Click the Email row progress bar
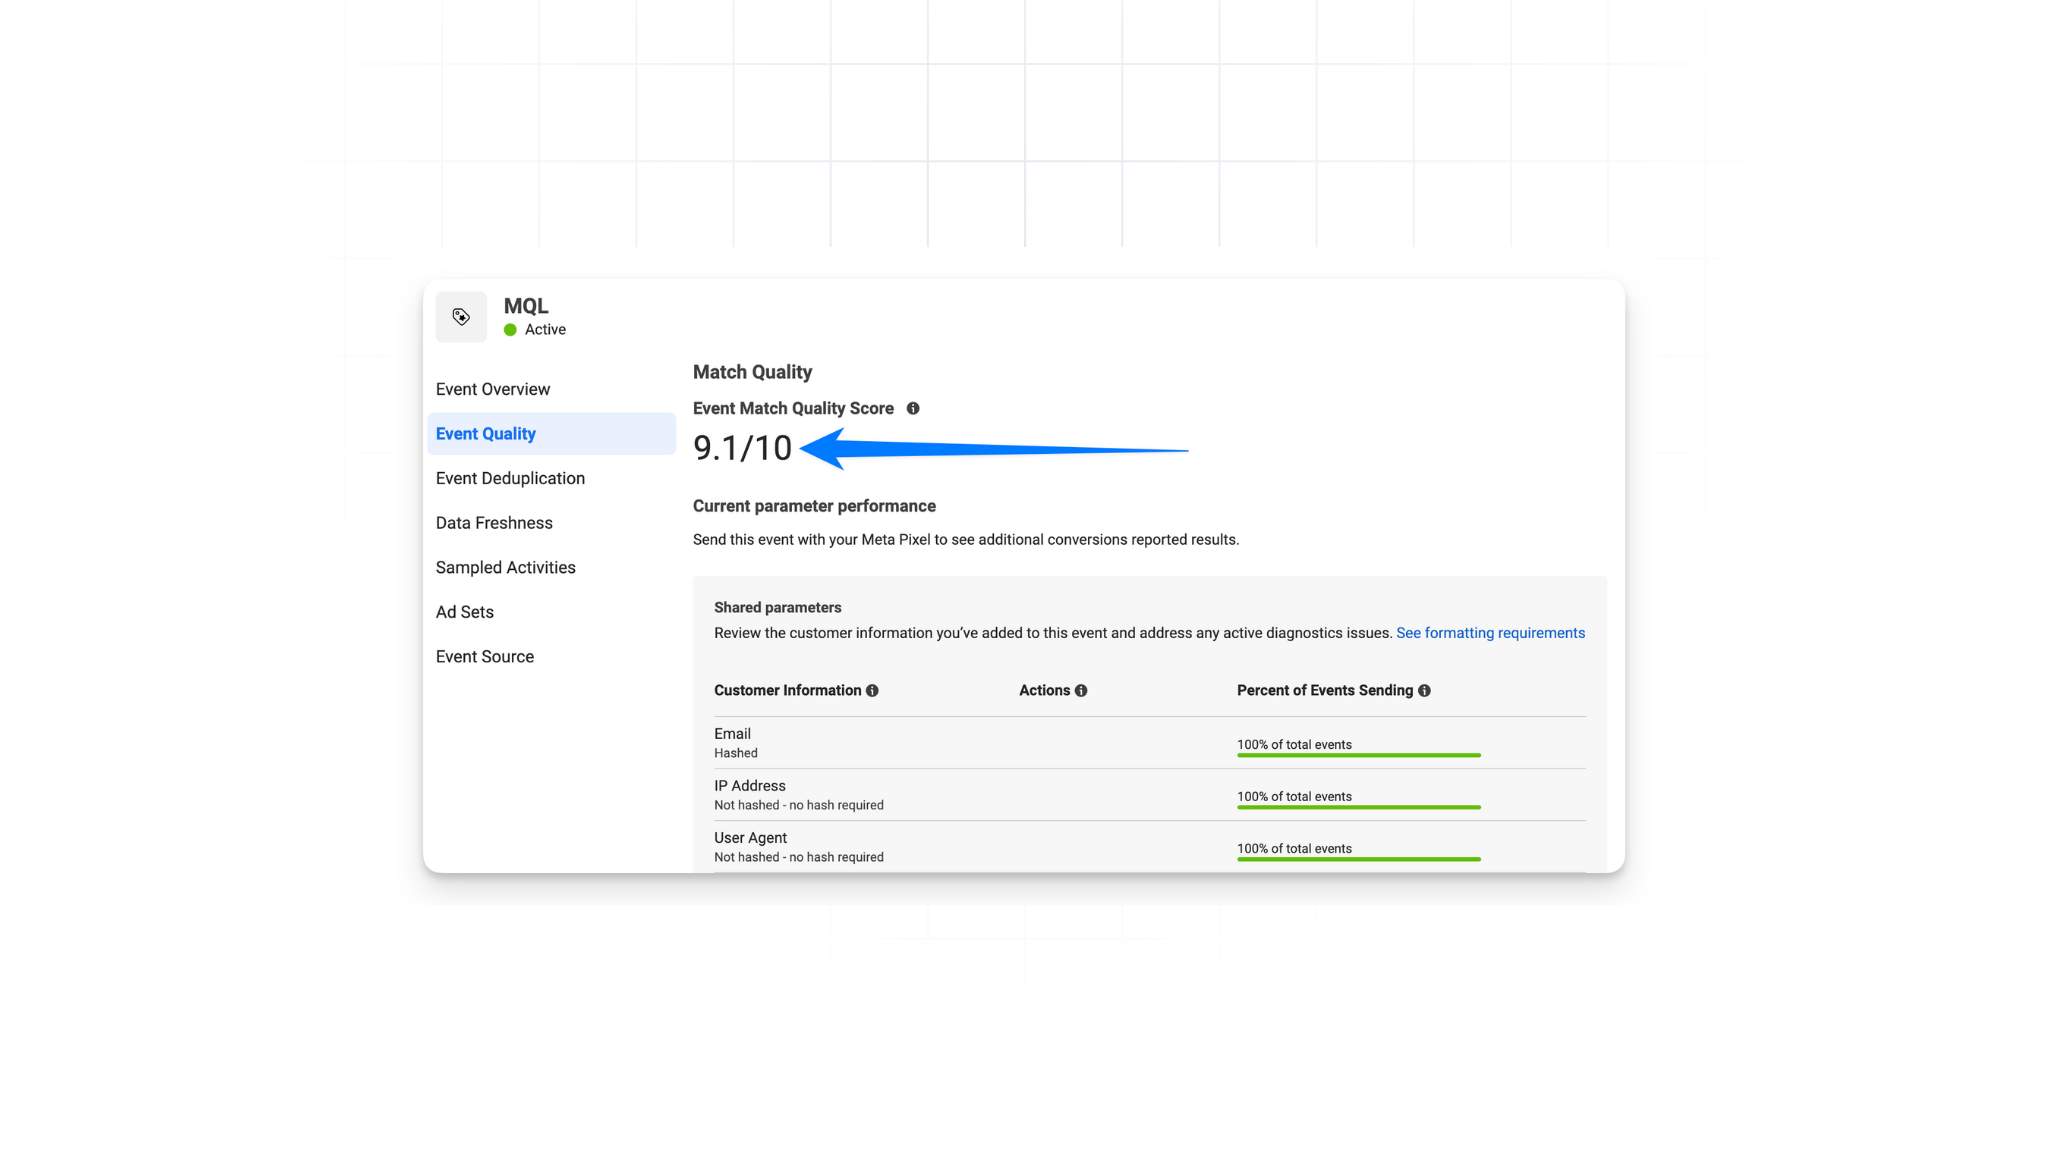This screenshot has height=1152, width=2048. 1359,755
